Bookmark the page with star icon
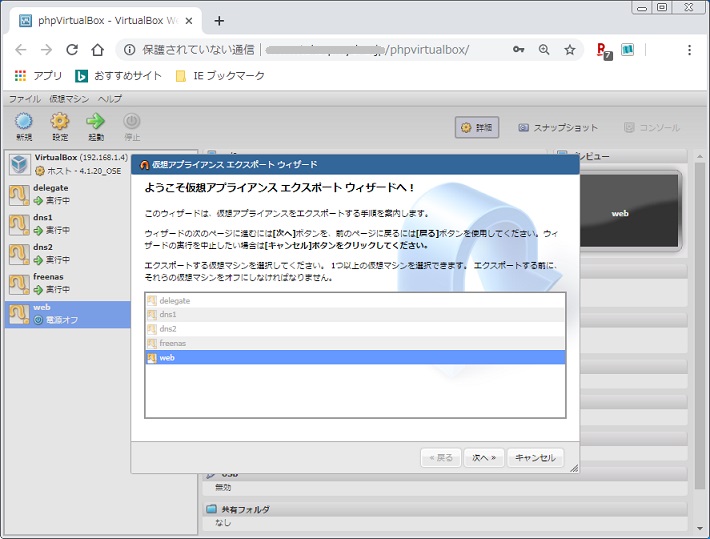 [x=570, y=49]
